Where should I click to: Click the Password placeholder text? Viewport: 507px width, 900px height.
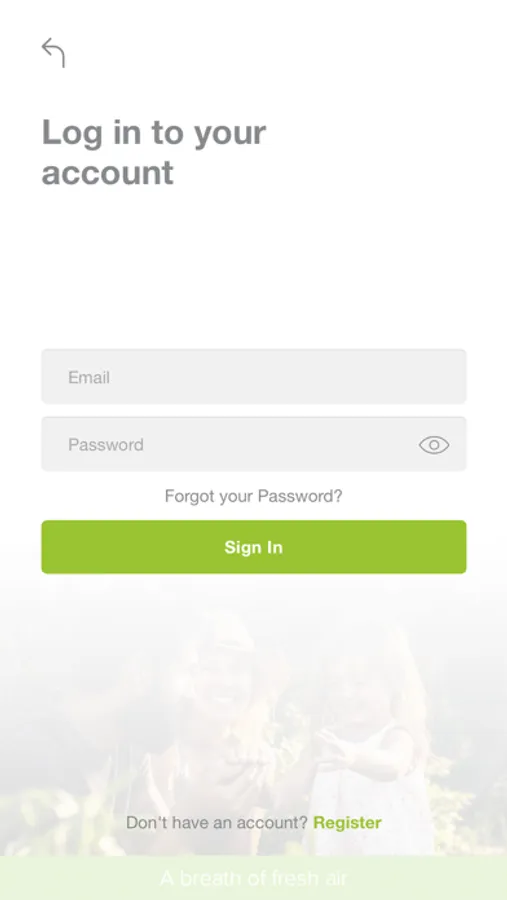106,445
